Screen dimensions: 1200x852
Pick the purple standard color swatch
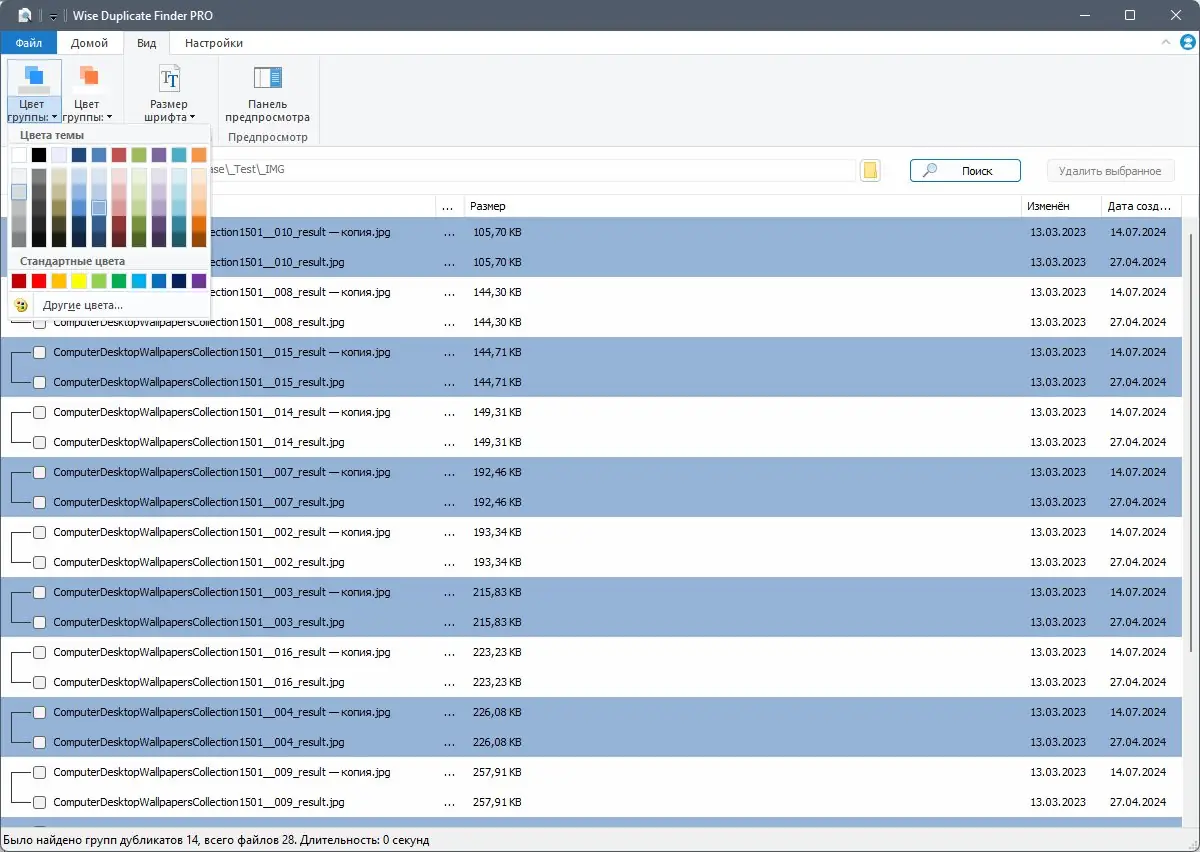tap(199, 281)
